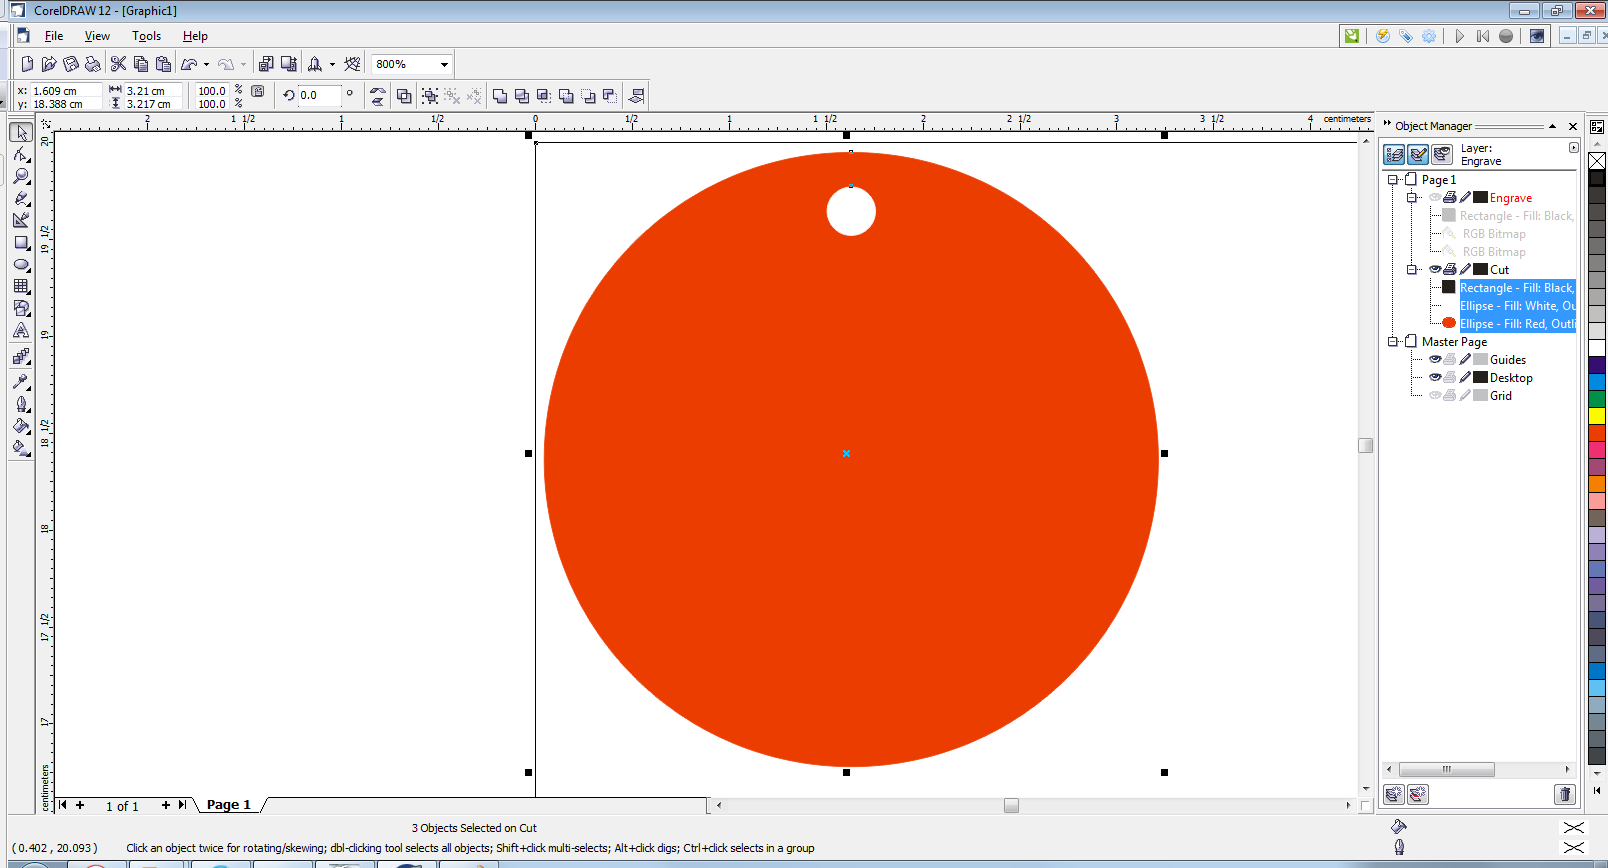The image size is (1608, 868).
Task: Toggle the non-proportional scaling lock
Action: [258, 92]
